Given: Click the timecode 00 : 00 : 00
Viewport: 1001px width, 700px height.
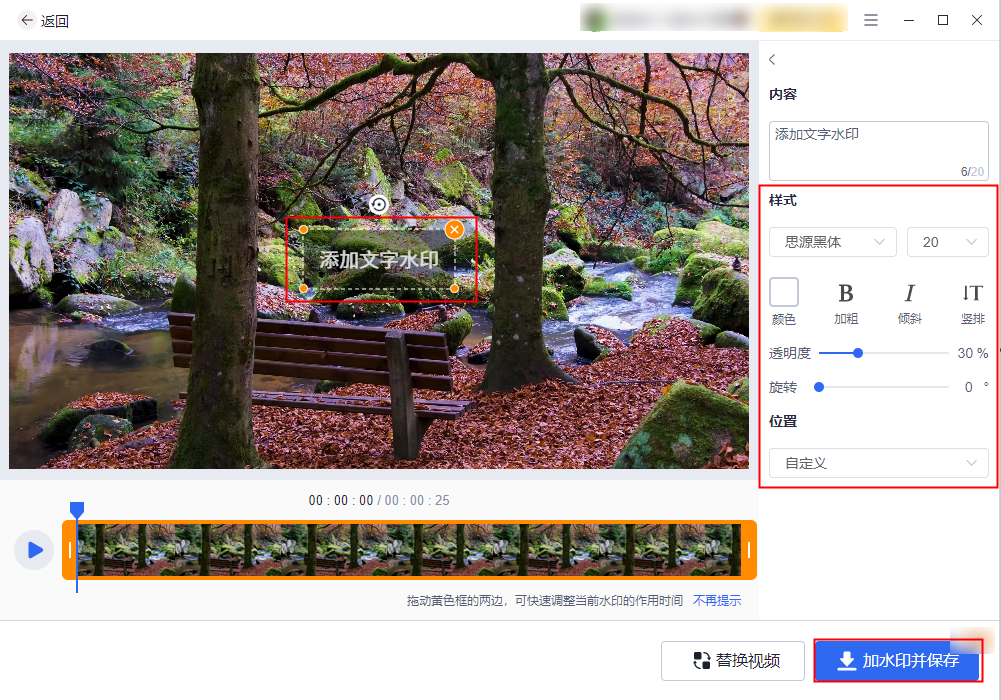Looking at the screenshot, I should tap(341, 500).
